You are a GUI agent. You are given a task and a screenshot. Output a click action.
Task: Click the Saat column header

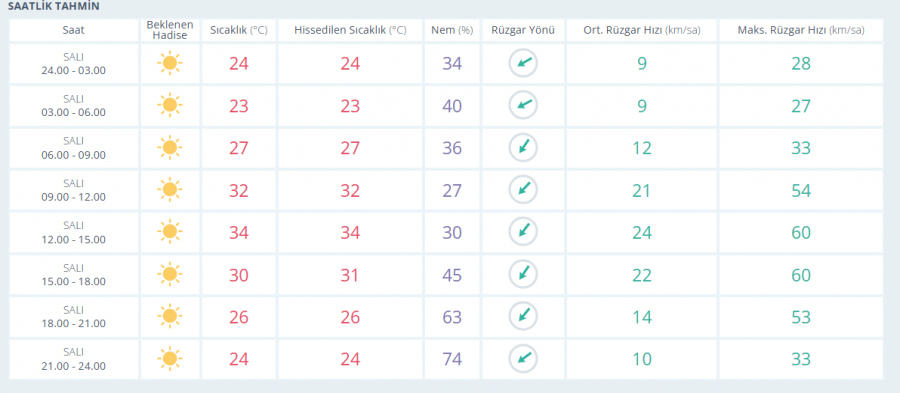[73, 30]
